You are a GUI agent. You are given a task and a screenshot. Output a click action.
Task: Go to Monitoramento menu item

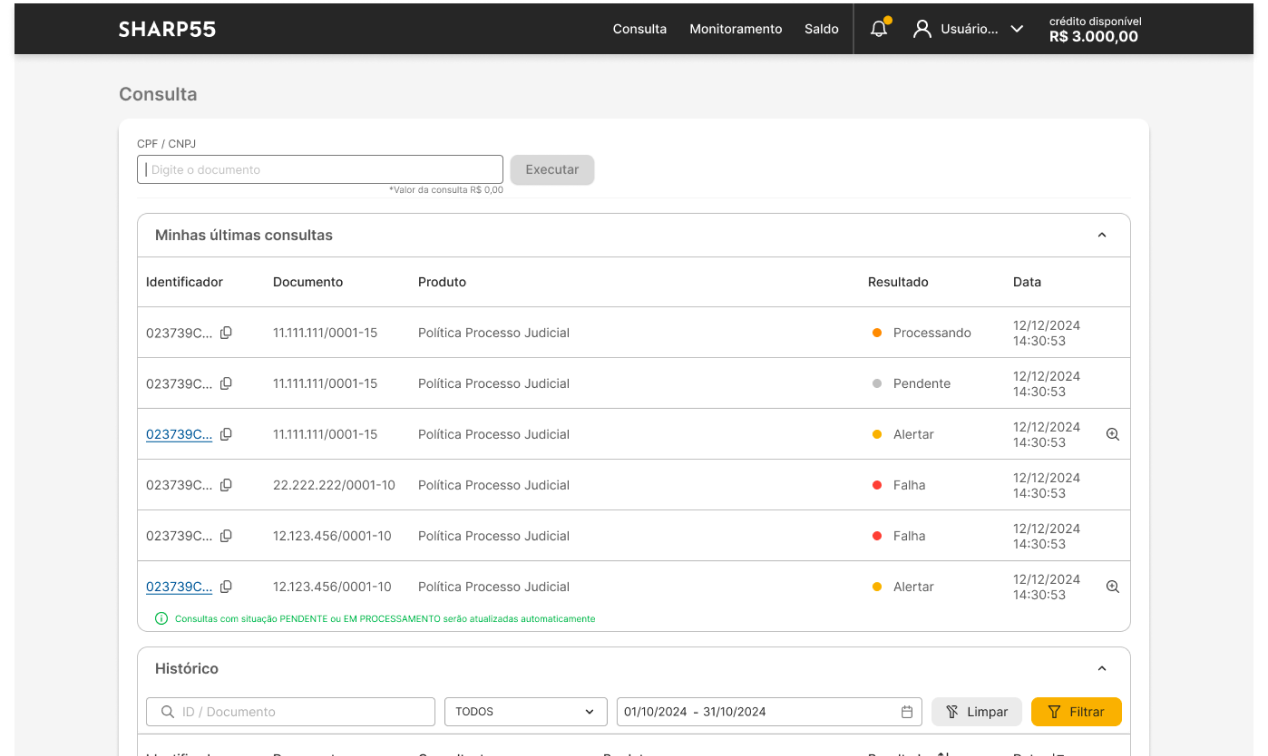735,29
